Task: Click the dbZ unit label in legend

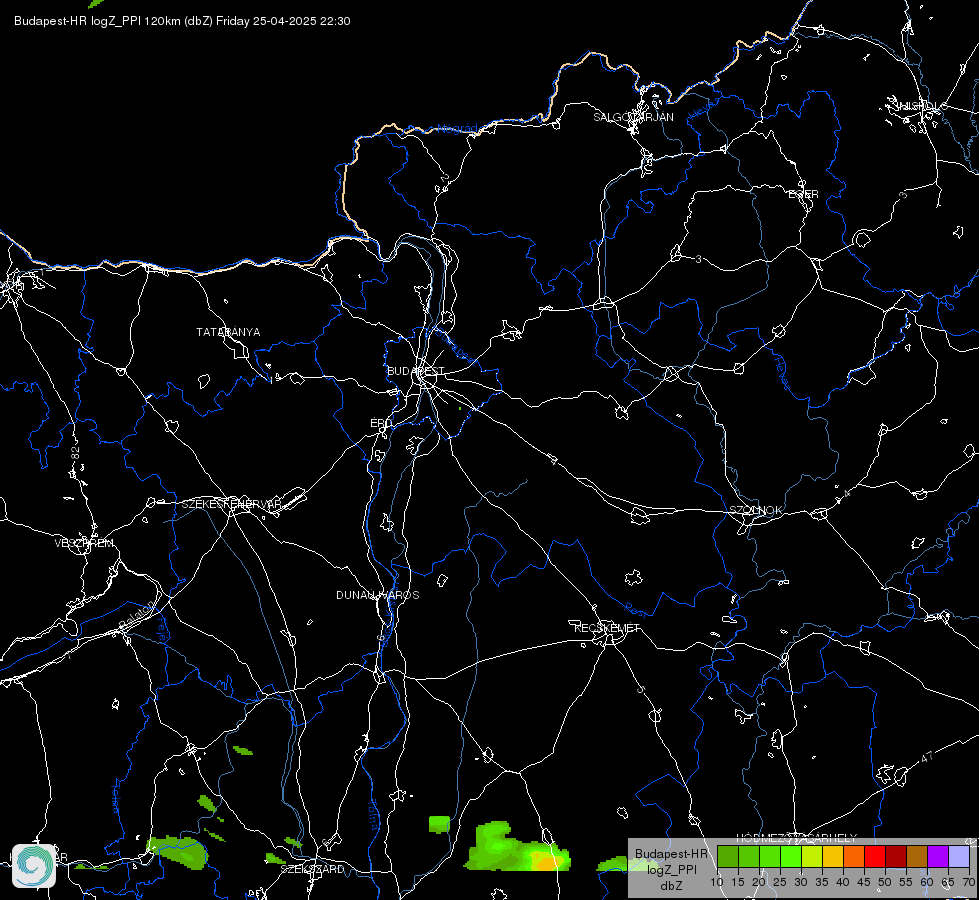Action: coord(671,886)
